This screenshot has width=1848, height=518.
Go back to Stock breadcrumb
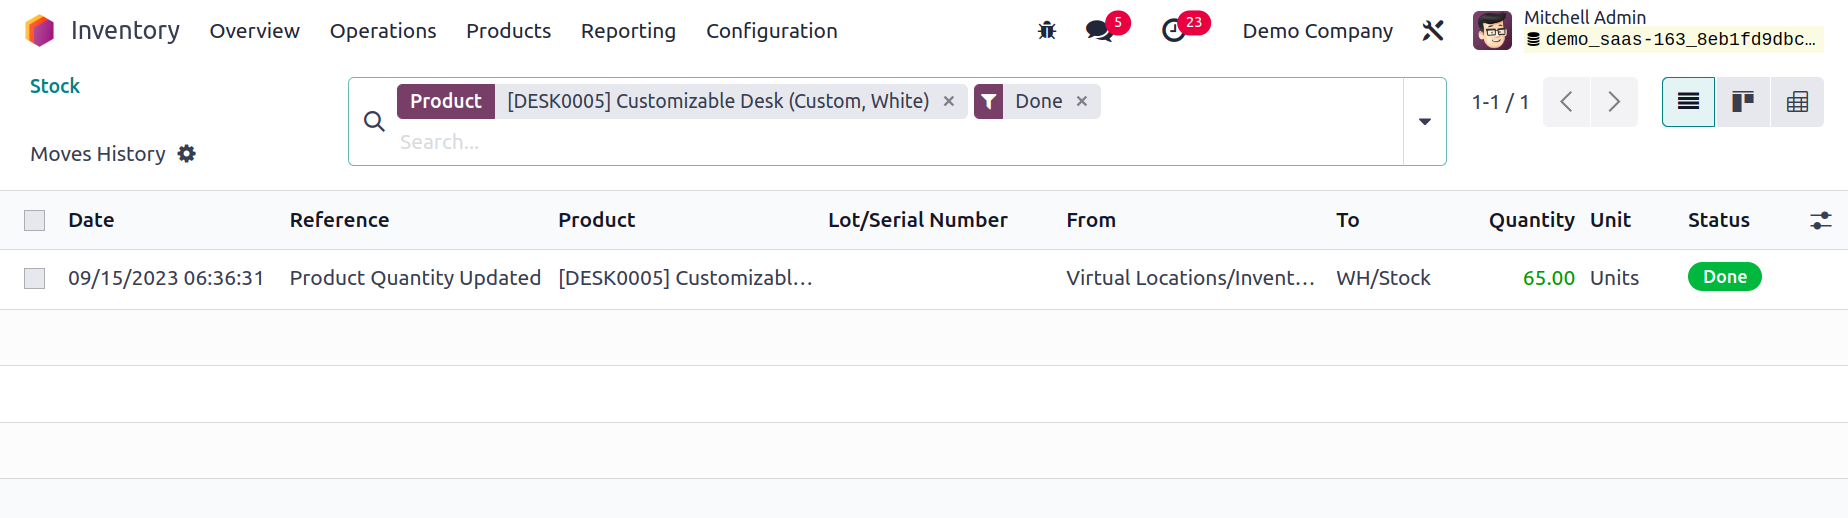point(55,86)
